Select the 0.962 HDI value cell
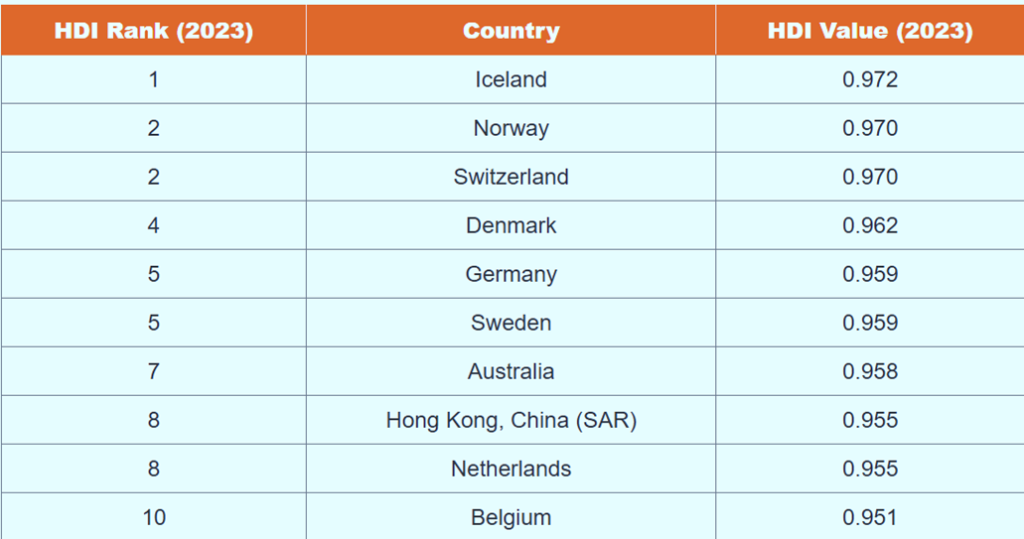 click(870, 225)
